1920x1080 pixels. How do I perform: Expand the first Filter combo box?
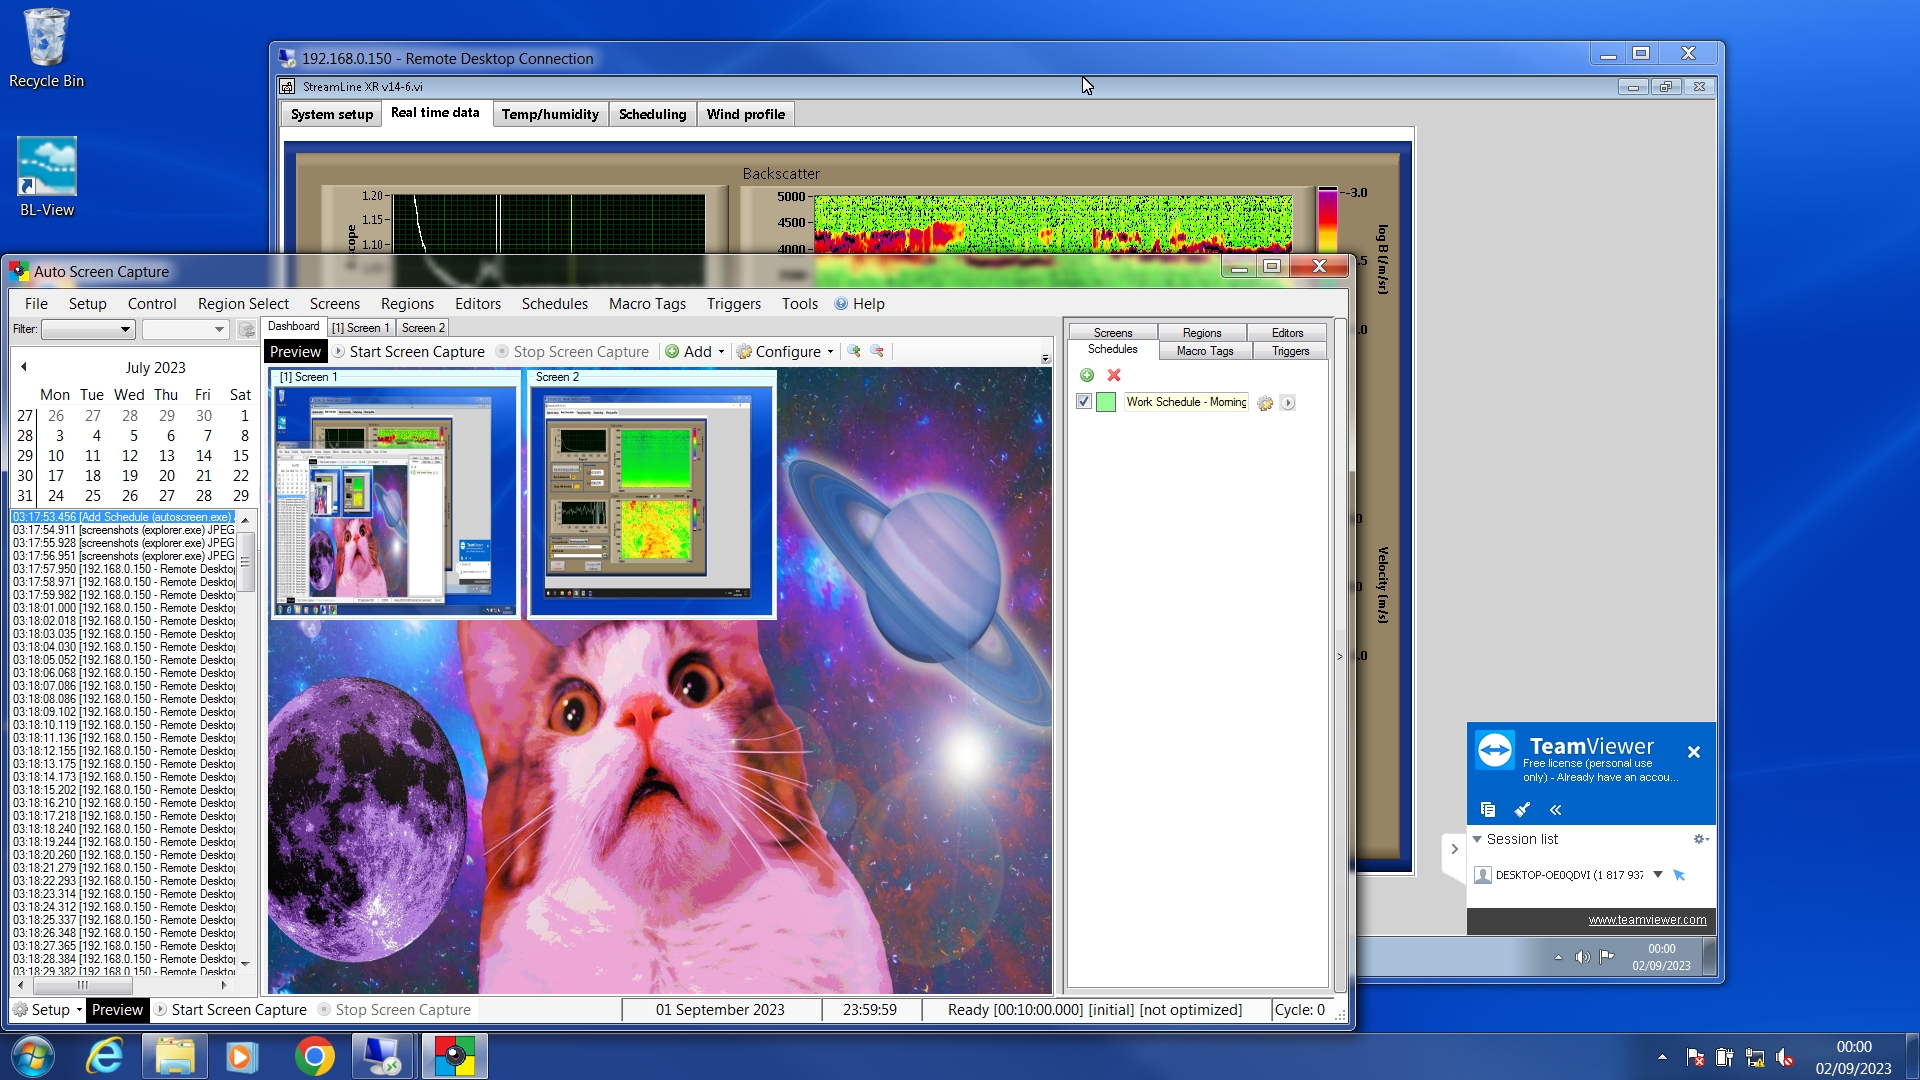click(125, 329)
